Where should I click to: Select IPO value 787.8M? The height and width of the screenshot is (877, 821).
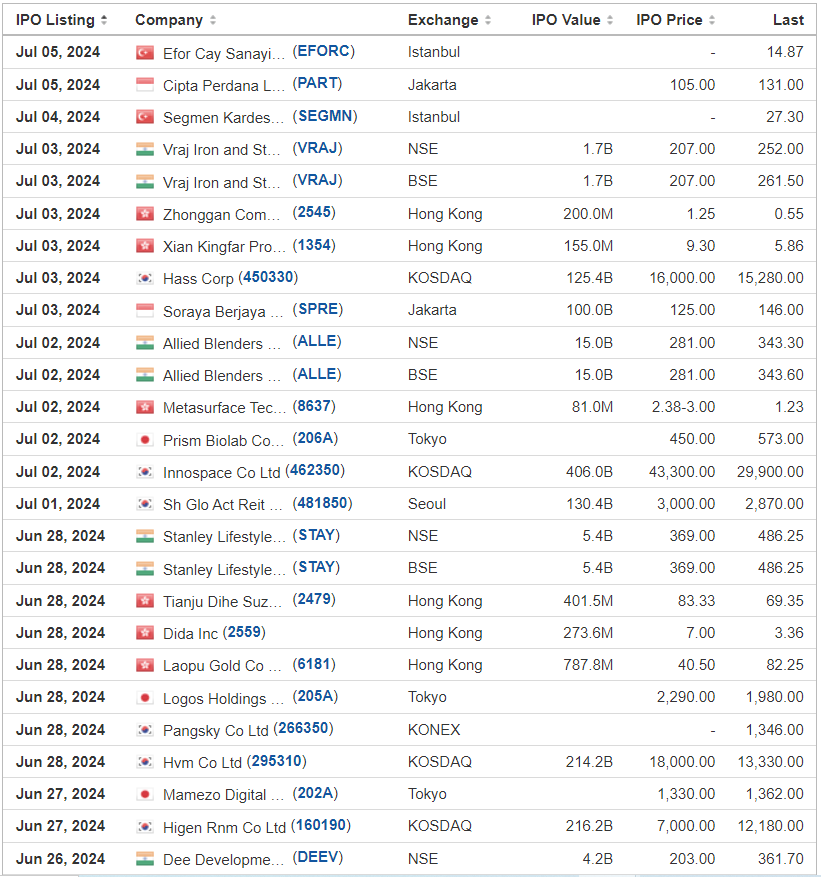coord(588,665)
